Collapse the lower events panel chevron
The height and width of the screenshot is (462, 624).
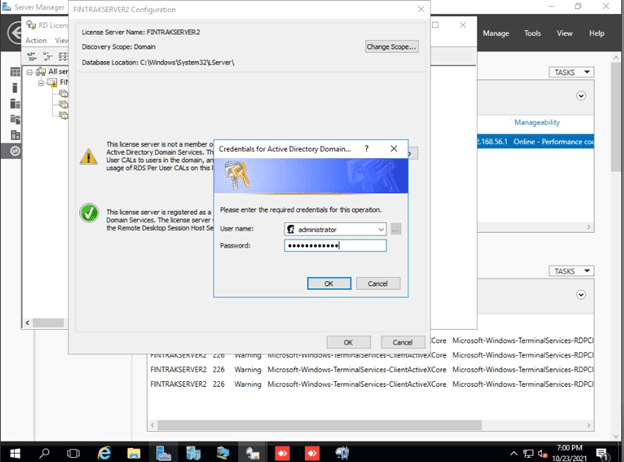pos(581,295)
